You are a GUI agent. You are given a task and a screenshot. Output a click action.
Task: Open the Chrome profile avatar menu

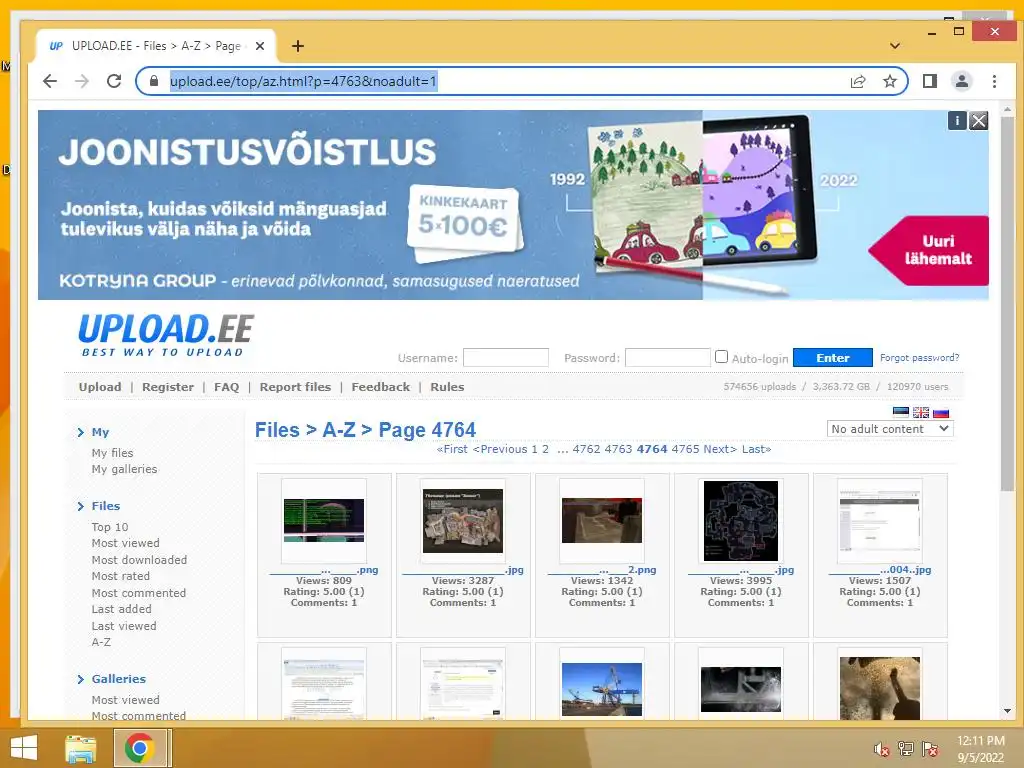tap(962, 81)
